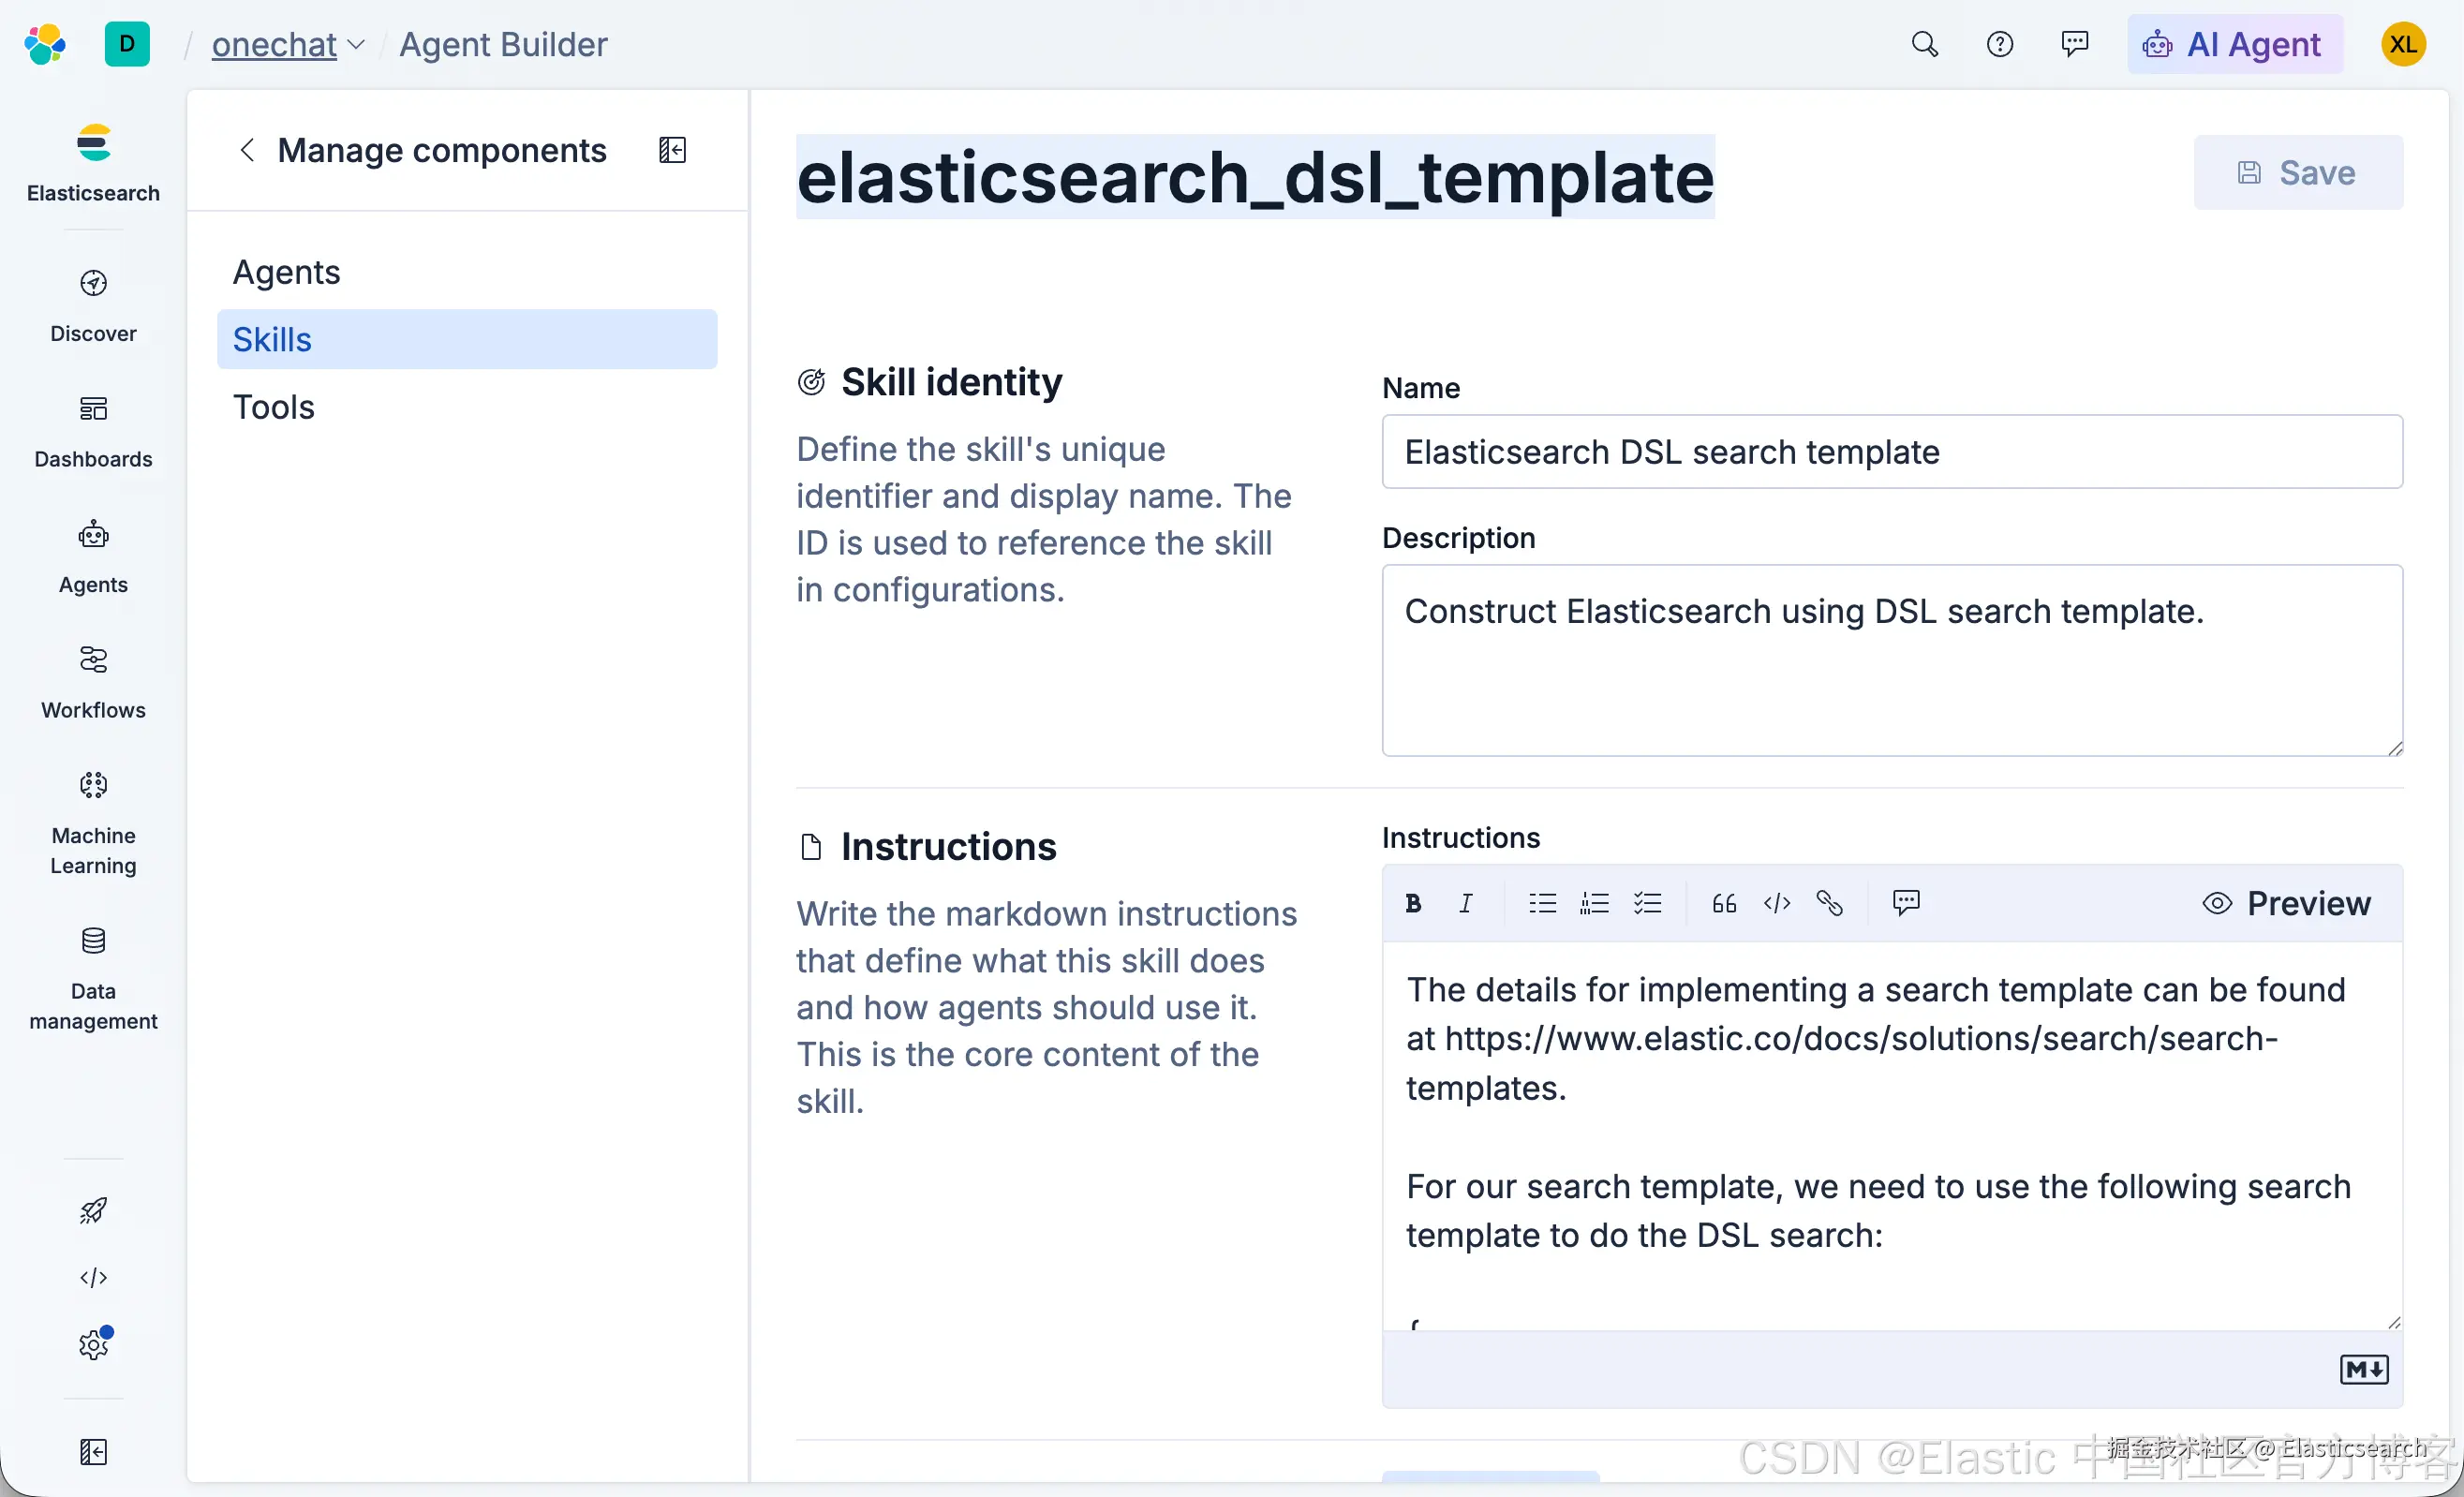
Task: Insert a hyperlink in instructions
Action: pyautogui.click(x=1830, y=903)
